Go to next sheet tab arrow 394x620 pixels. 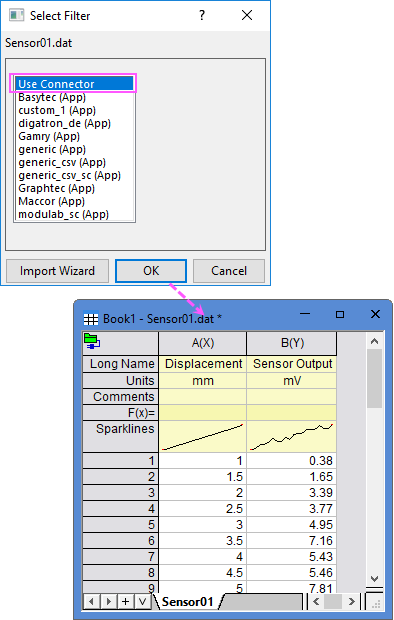click(108, 602)
